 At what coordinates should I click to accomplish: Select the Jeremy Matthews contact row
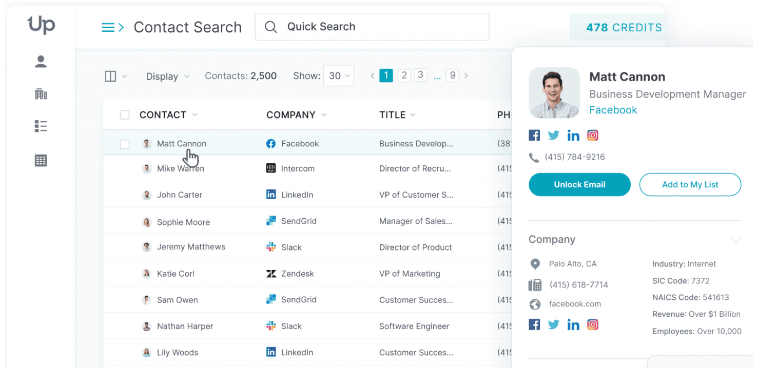click(307, 247)
